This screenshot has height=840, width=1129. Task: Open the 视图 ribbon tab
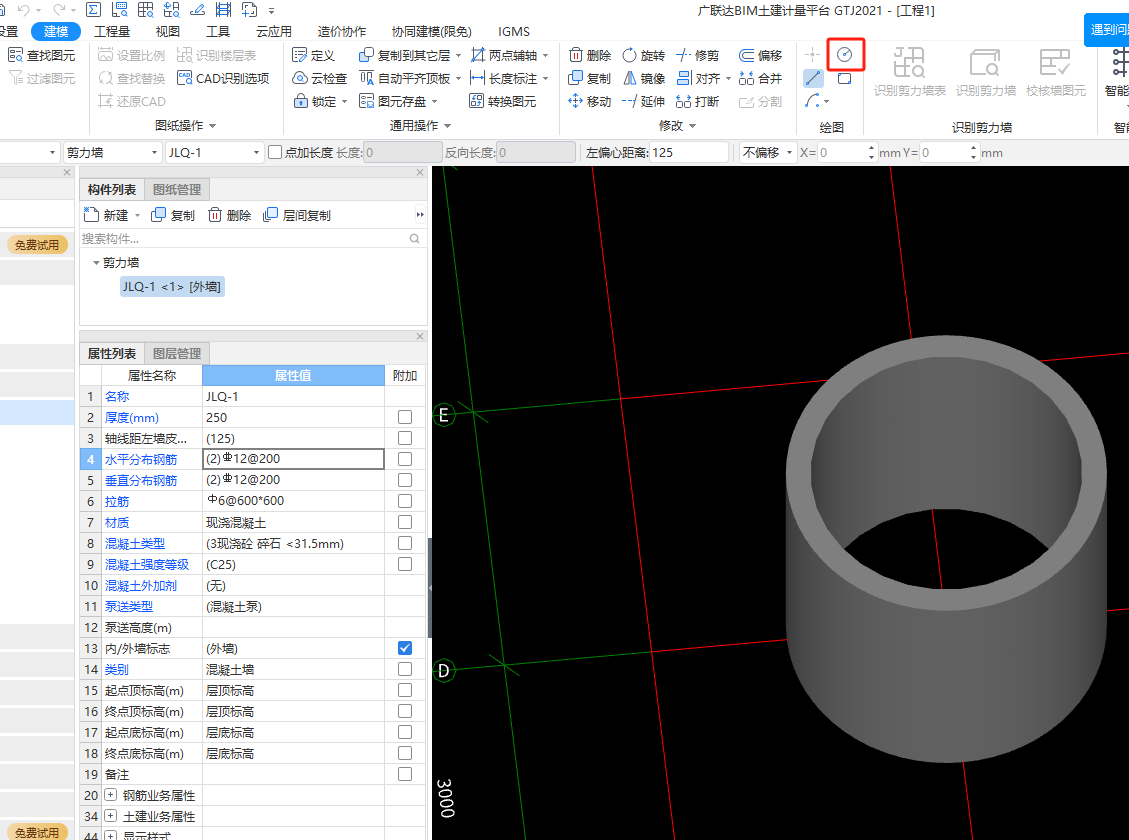click(168, 32)
